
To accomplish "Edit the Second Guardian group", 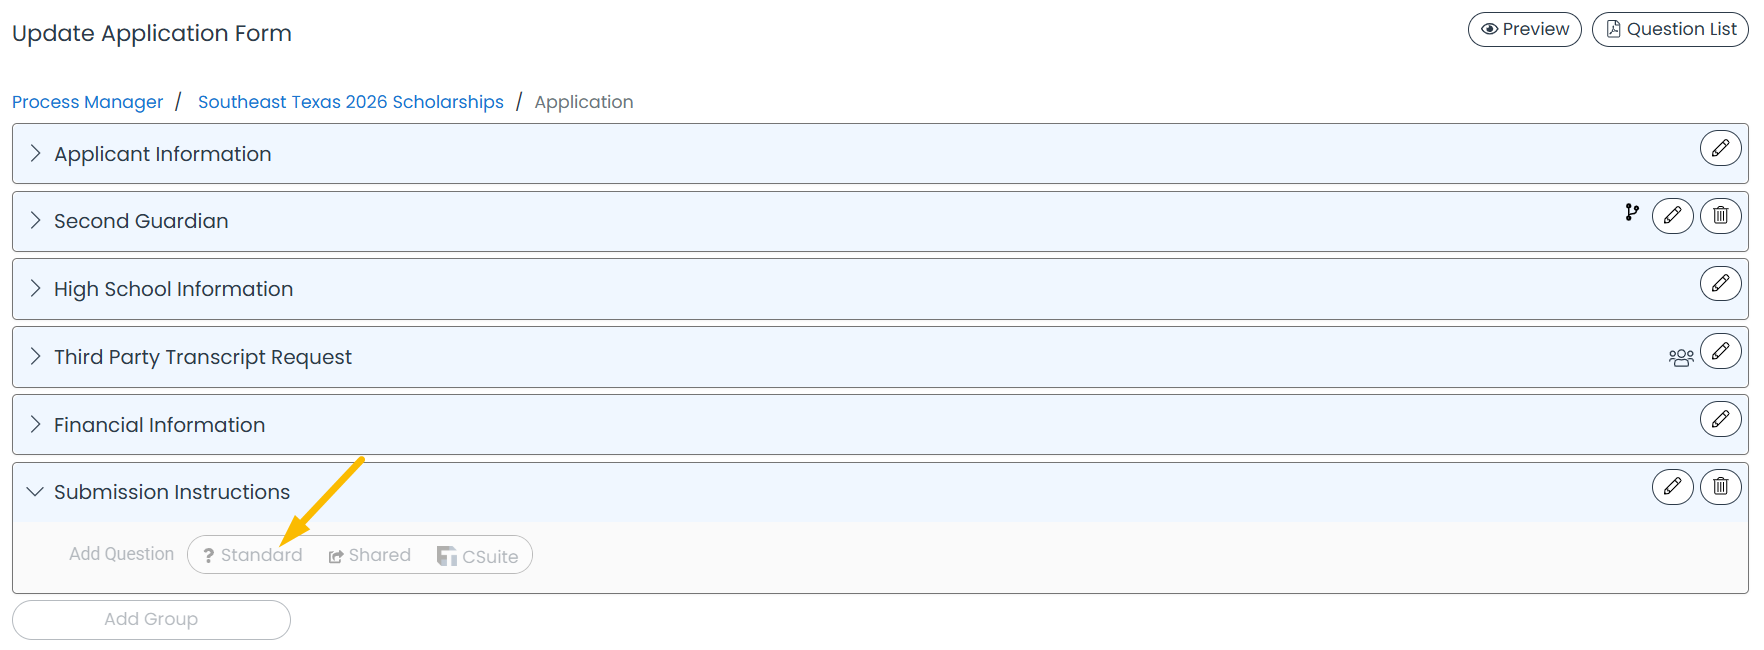I will click(1672, 215).
